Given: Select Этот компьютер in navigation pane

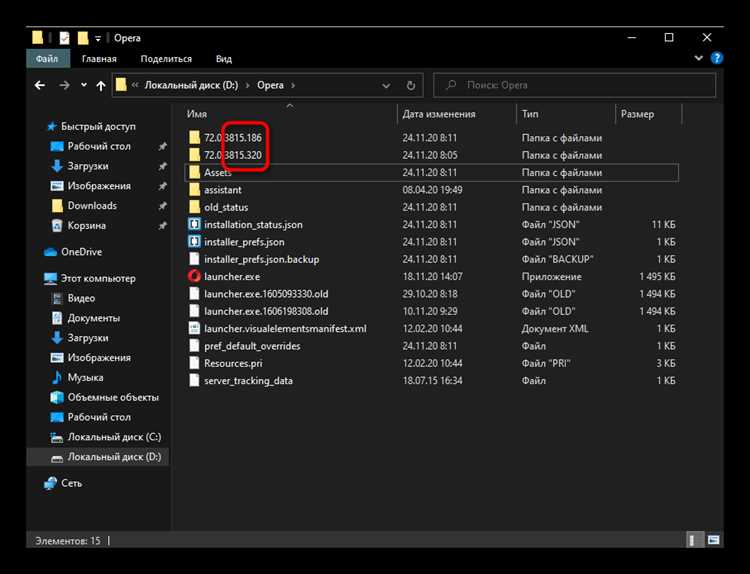Looking at the screenshot, I should tap(98, 278).
